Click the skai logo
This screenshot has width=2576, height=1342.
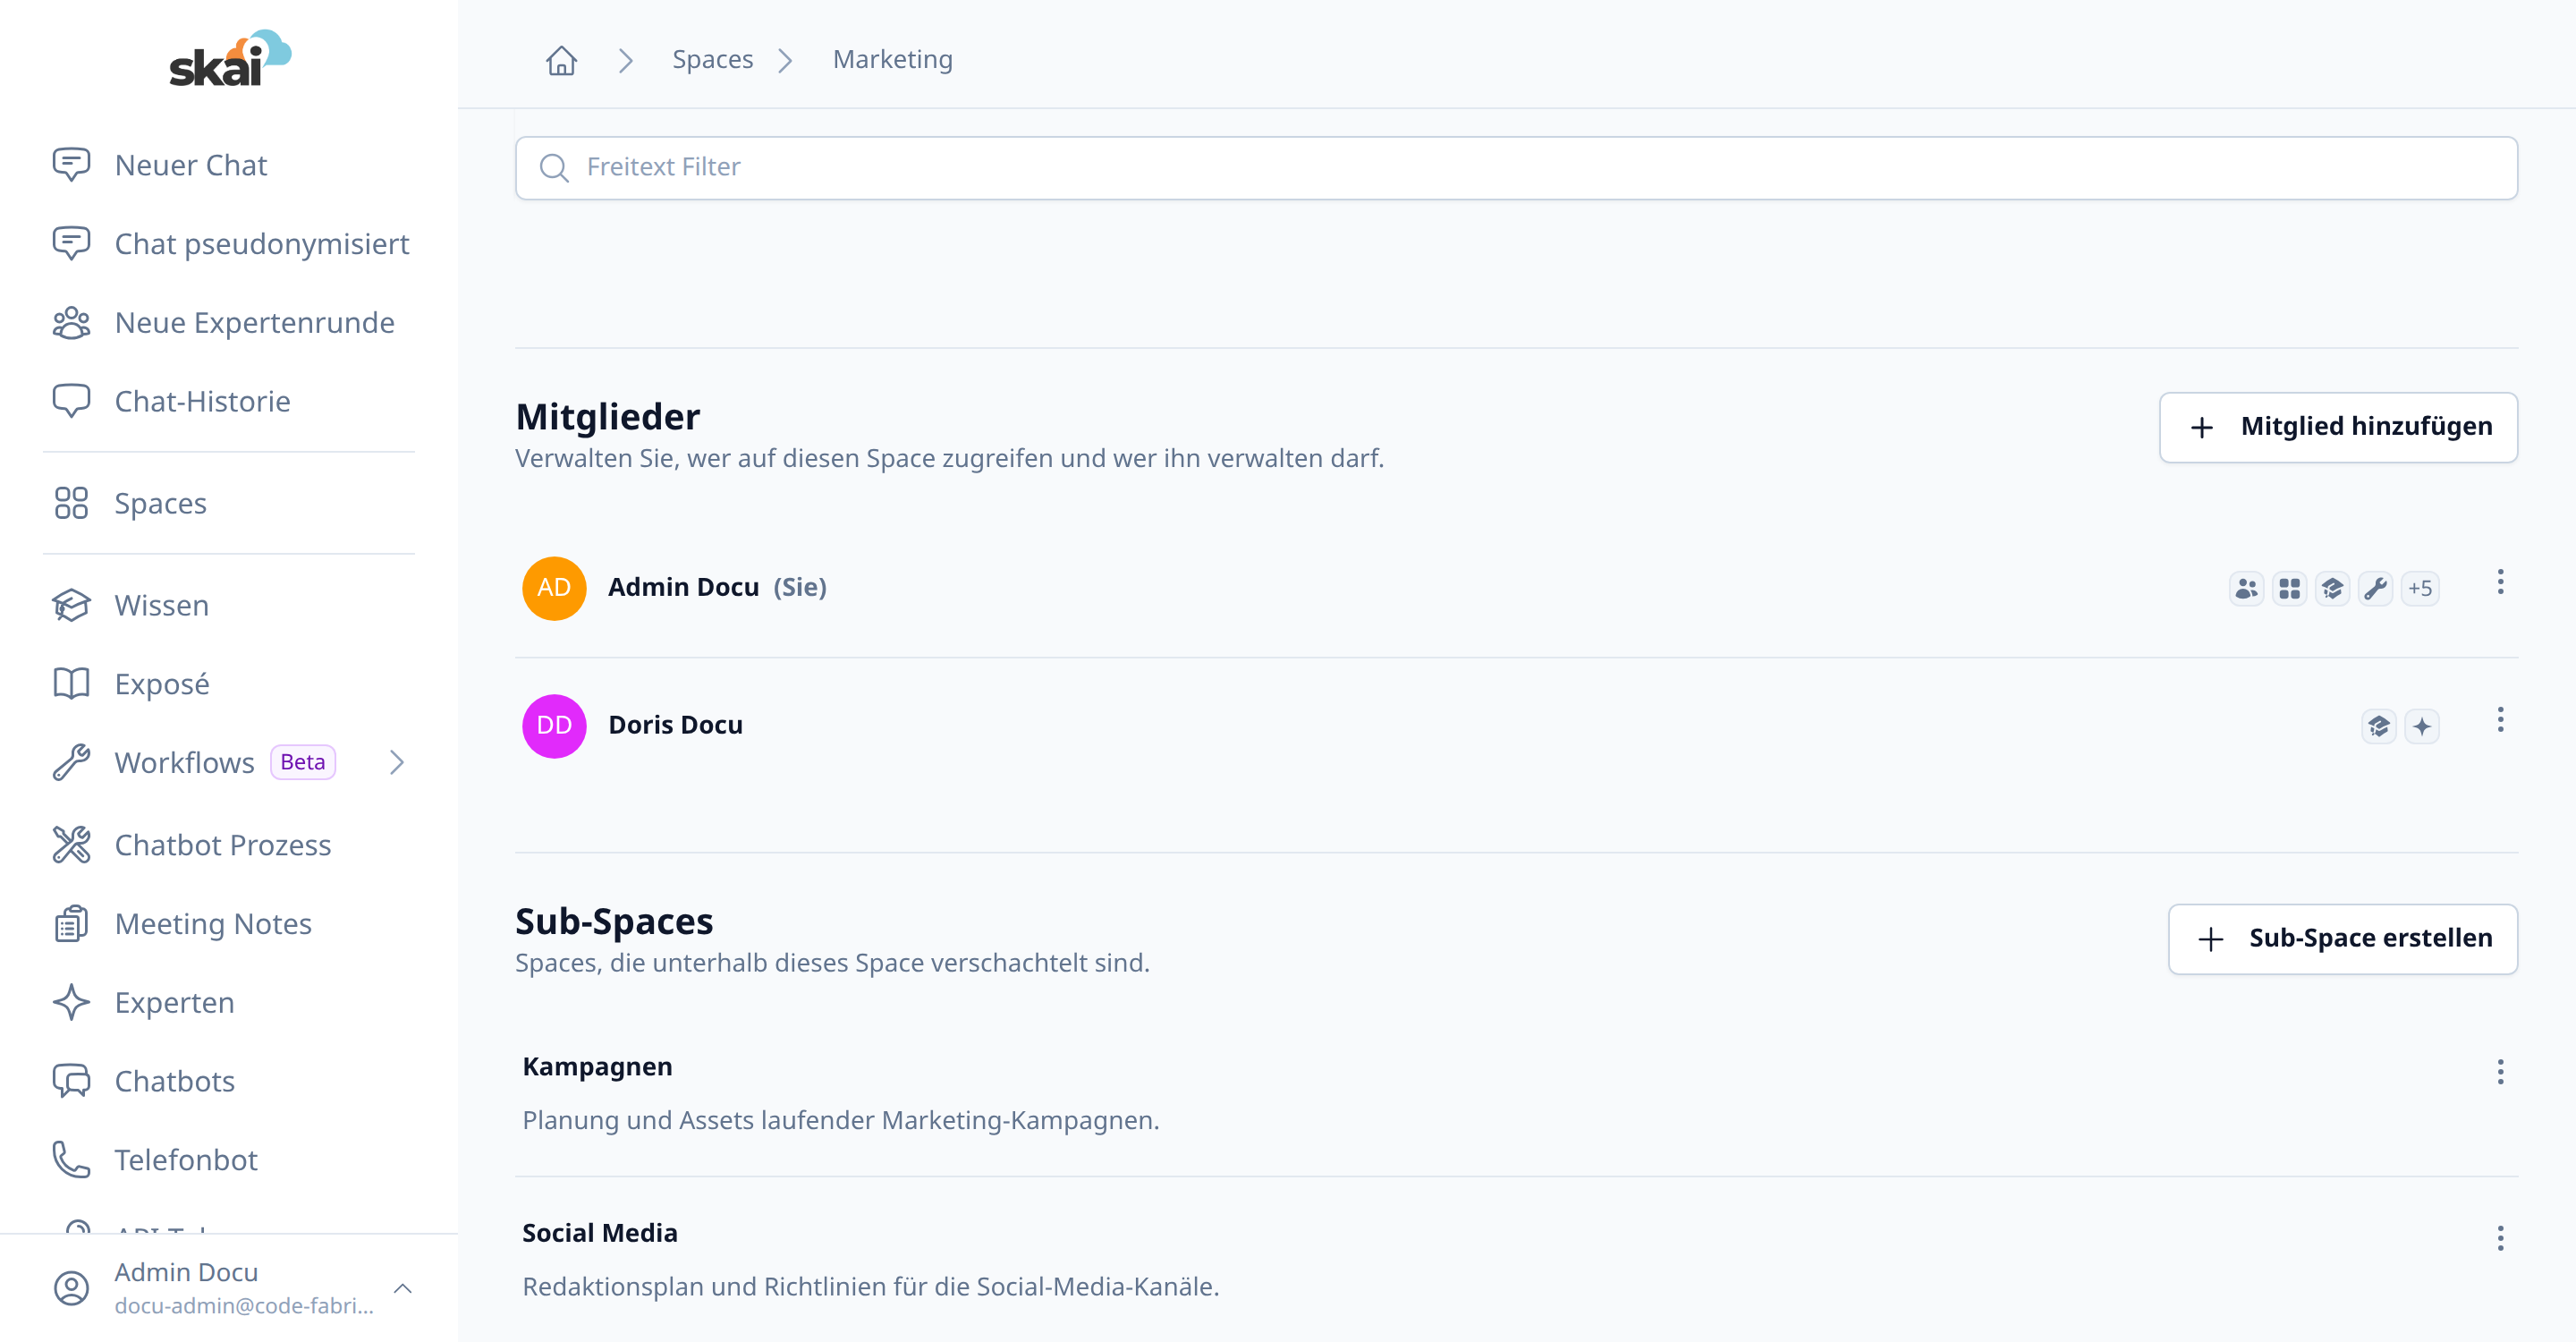coord(230,58)
